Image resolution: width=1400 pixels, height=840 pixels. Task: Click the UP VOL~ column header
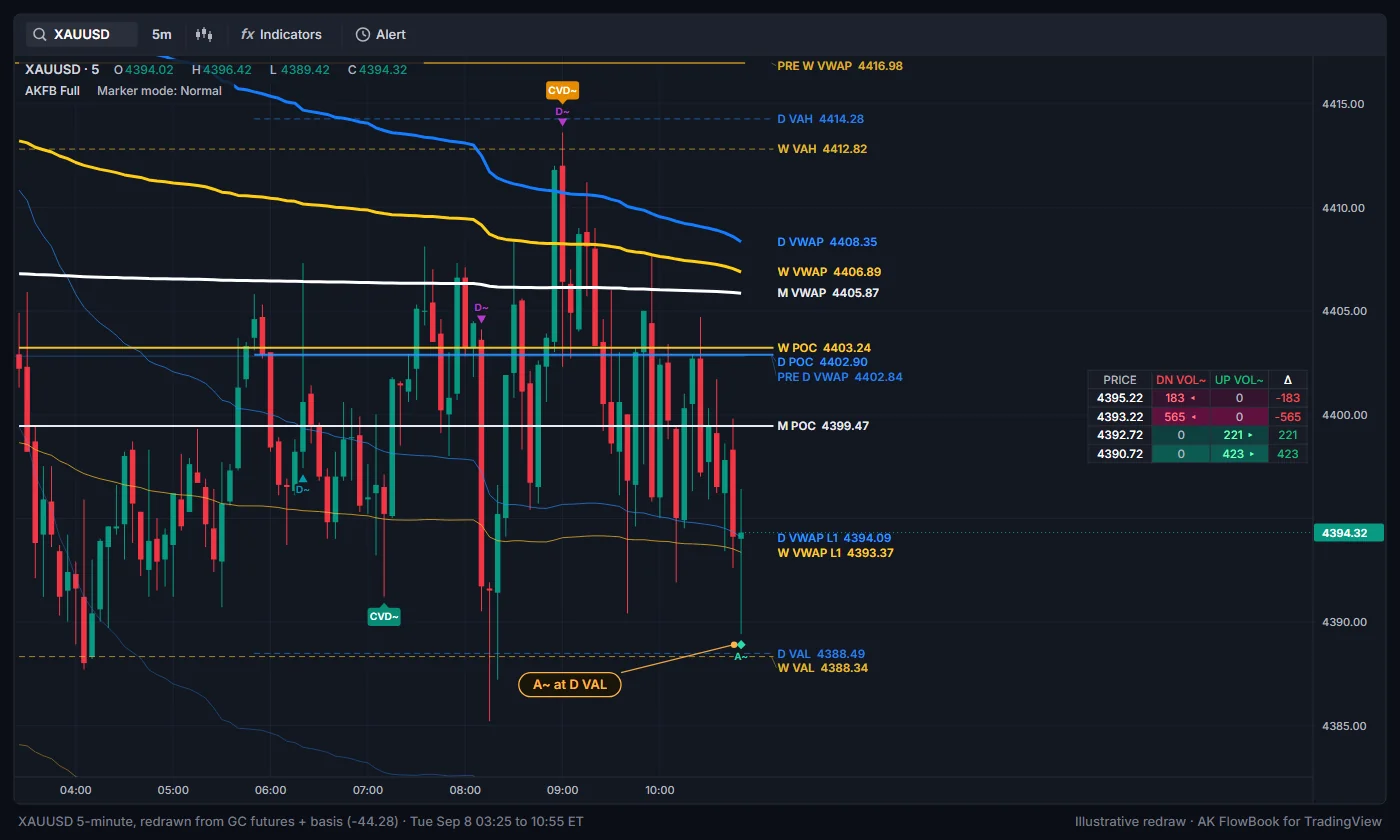click(1239, 380)
